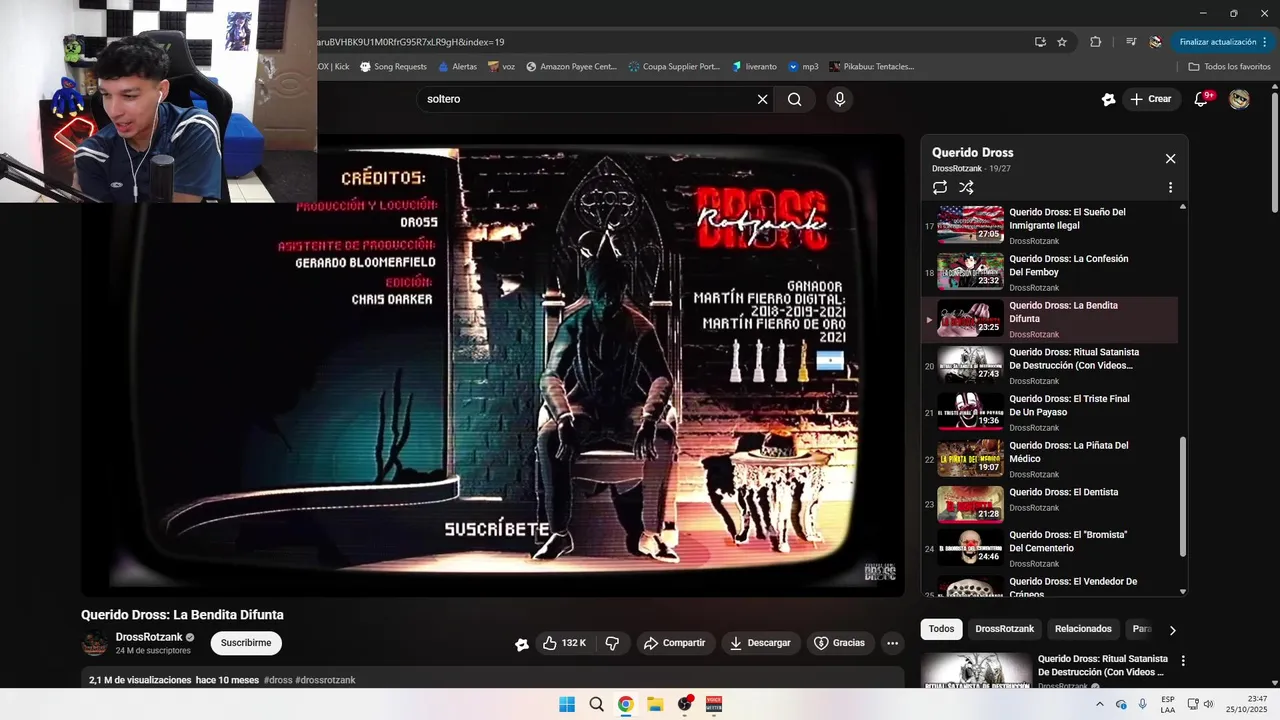Image resolution: width=1280 pixels, height=720 pixels.
Task: Like the video with thumbs up
Action: point(564,643)
